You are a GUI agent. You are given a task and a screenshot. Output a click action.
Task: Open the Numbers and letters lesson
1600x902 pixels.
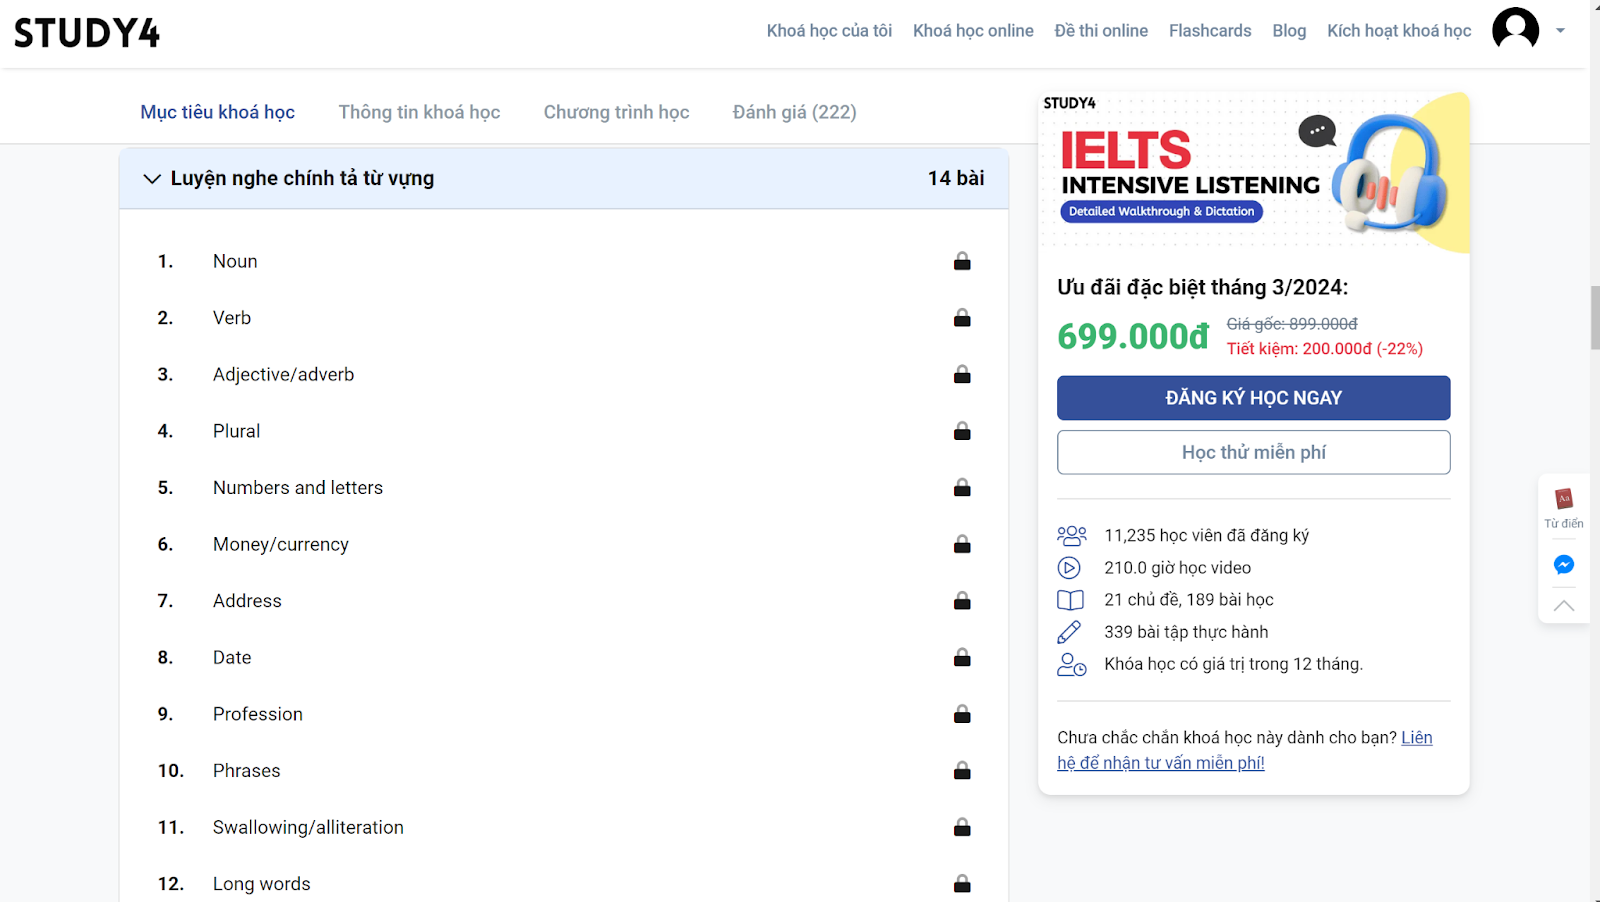[298, 488]
